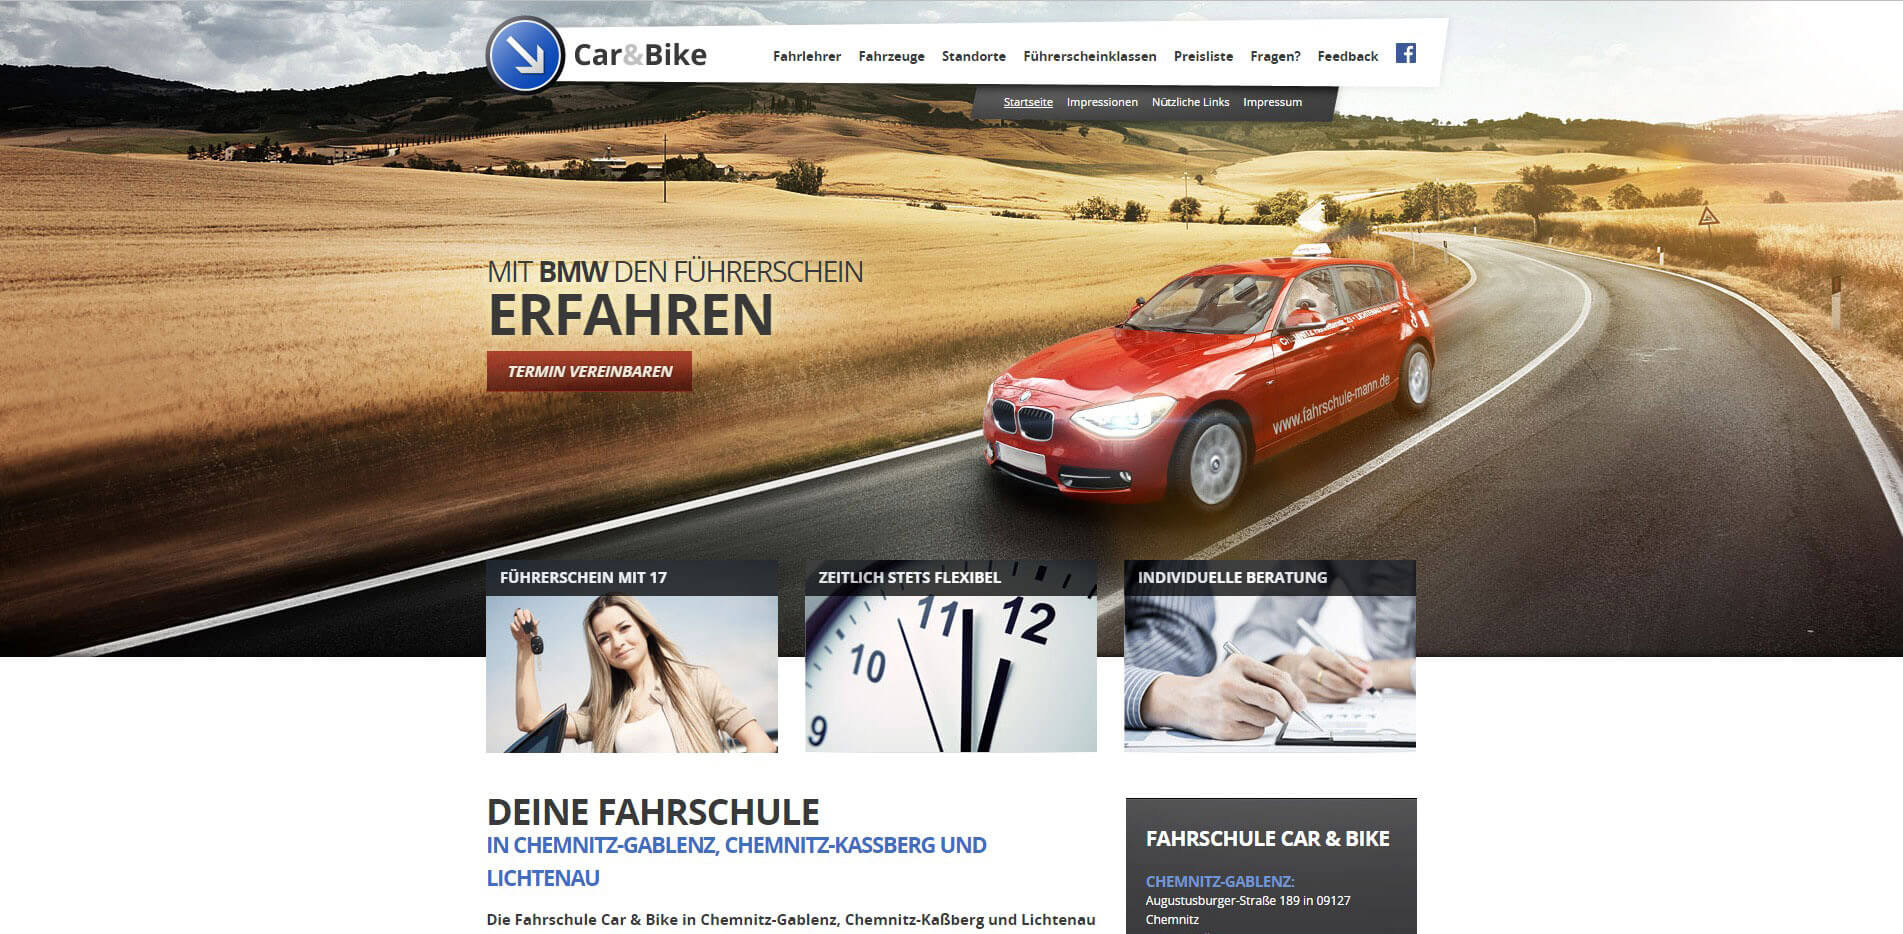Image resolution: width=1903 pixels, height=934 pixels.
Task: Open the Preisliste page
Action: 1203,57
